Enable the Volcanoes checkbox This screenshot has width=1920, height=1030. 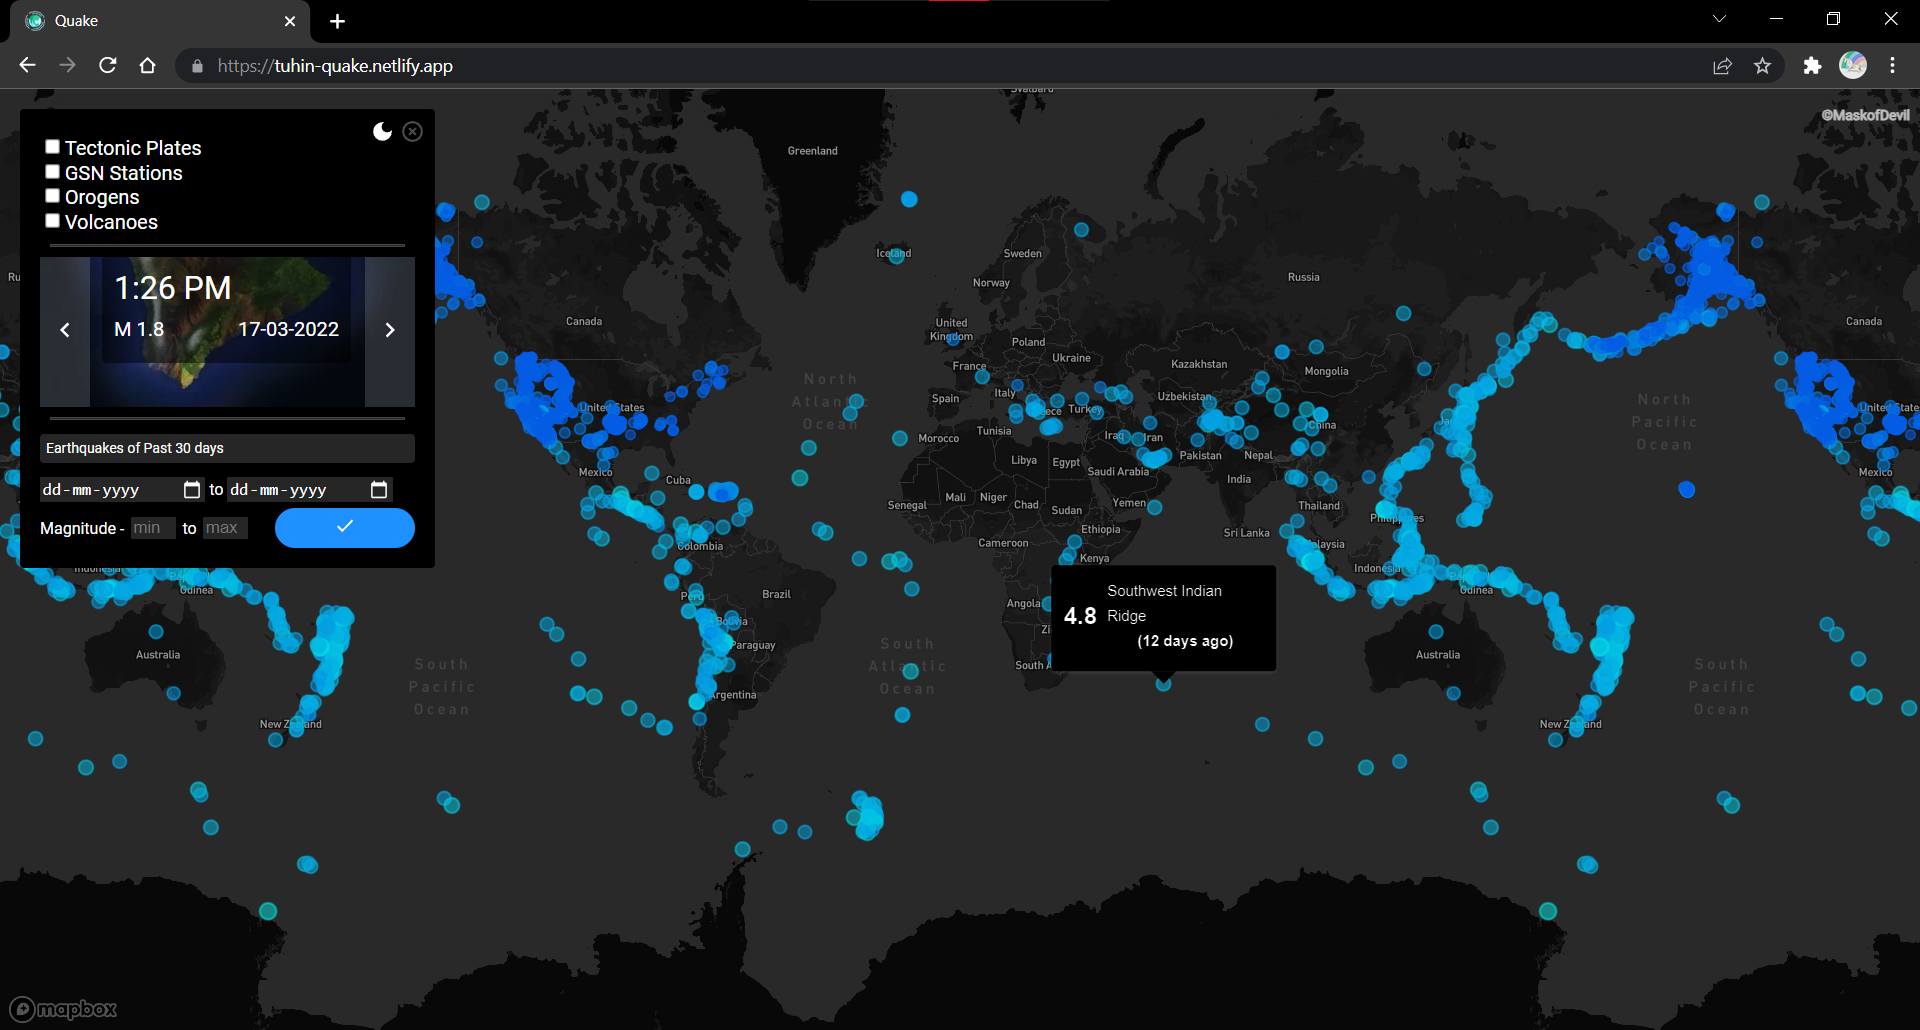coord(53,221)
